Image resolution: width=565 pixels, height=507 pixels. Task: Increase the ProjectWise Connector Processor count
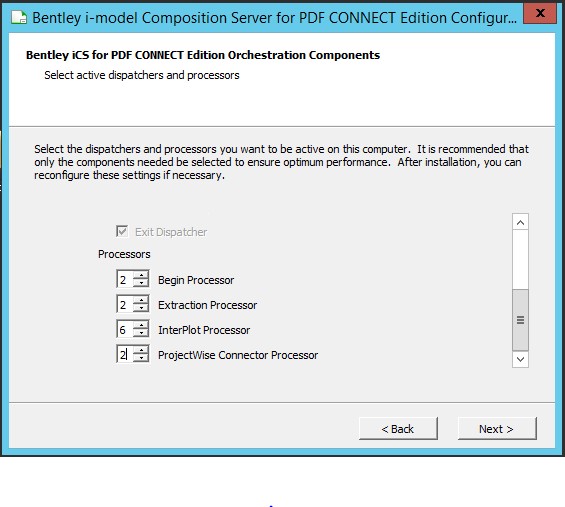(x=141, y=350)
